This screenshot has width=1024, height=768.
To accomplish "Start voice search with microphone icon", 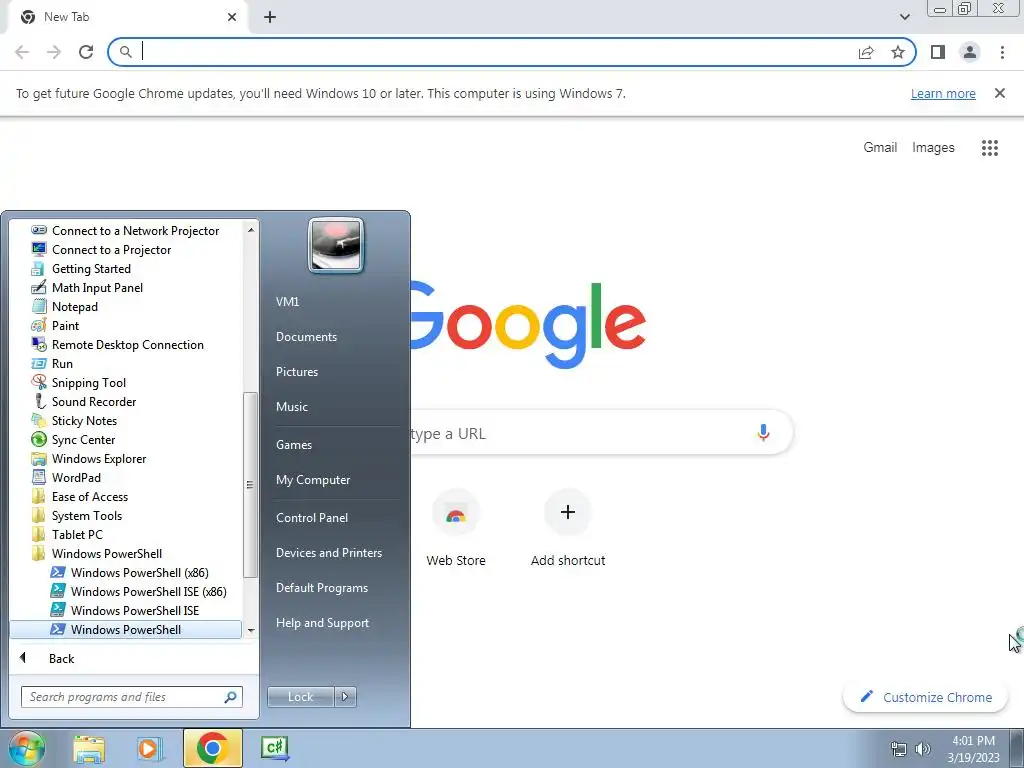I will point(763,432).
